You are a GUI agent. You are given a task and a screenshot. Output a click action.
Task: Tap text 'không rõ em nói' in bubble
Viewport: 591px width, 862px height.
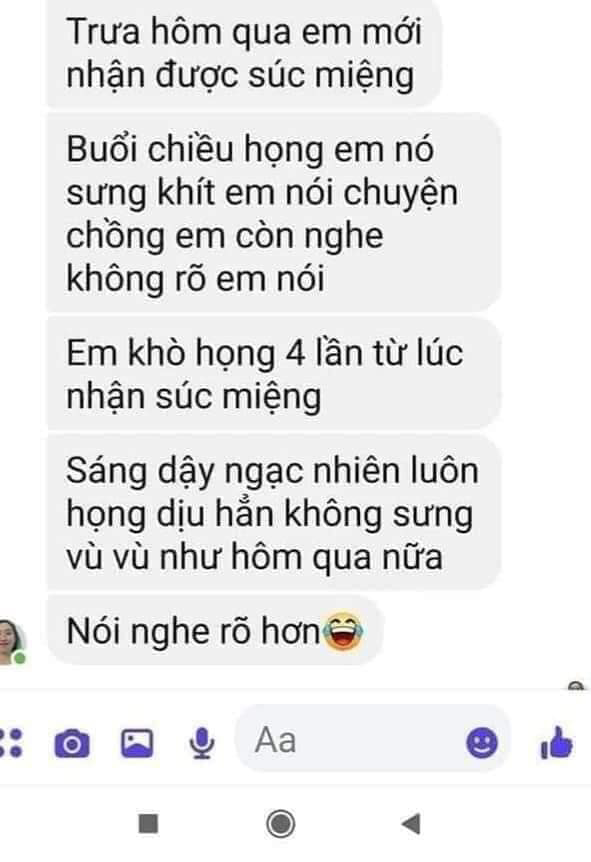click(x=195, y=278)
